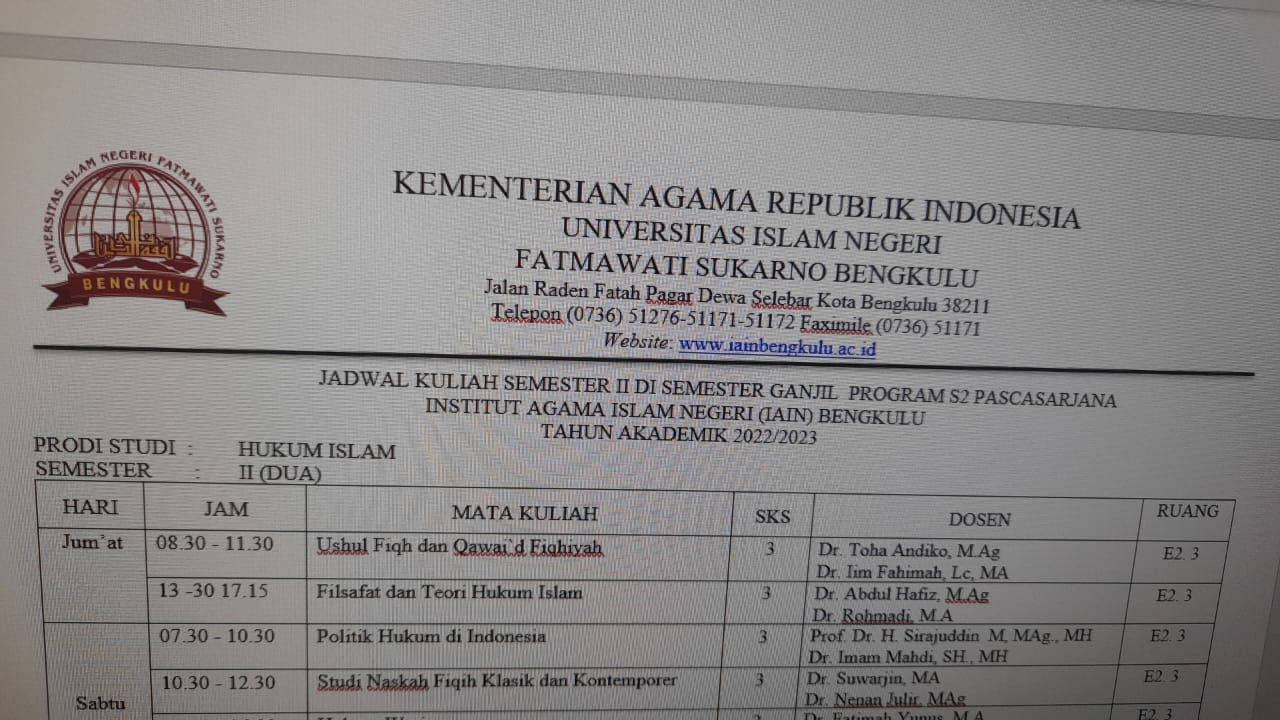Click the Universitas Islam Negeri Bengkulu logo
The height and width of the screenshot is (720, 1280).
tap(133, 230)
